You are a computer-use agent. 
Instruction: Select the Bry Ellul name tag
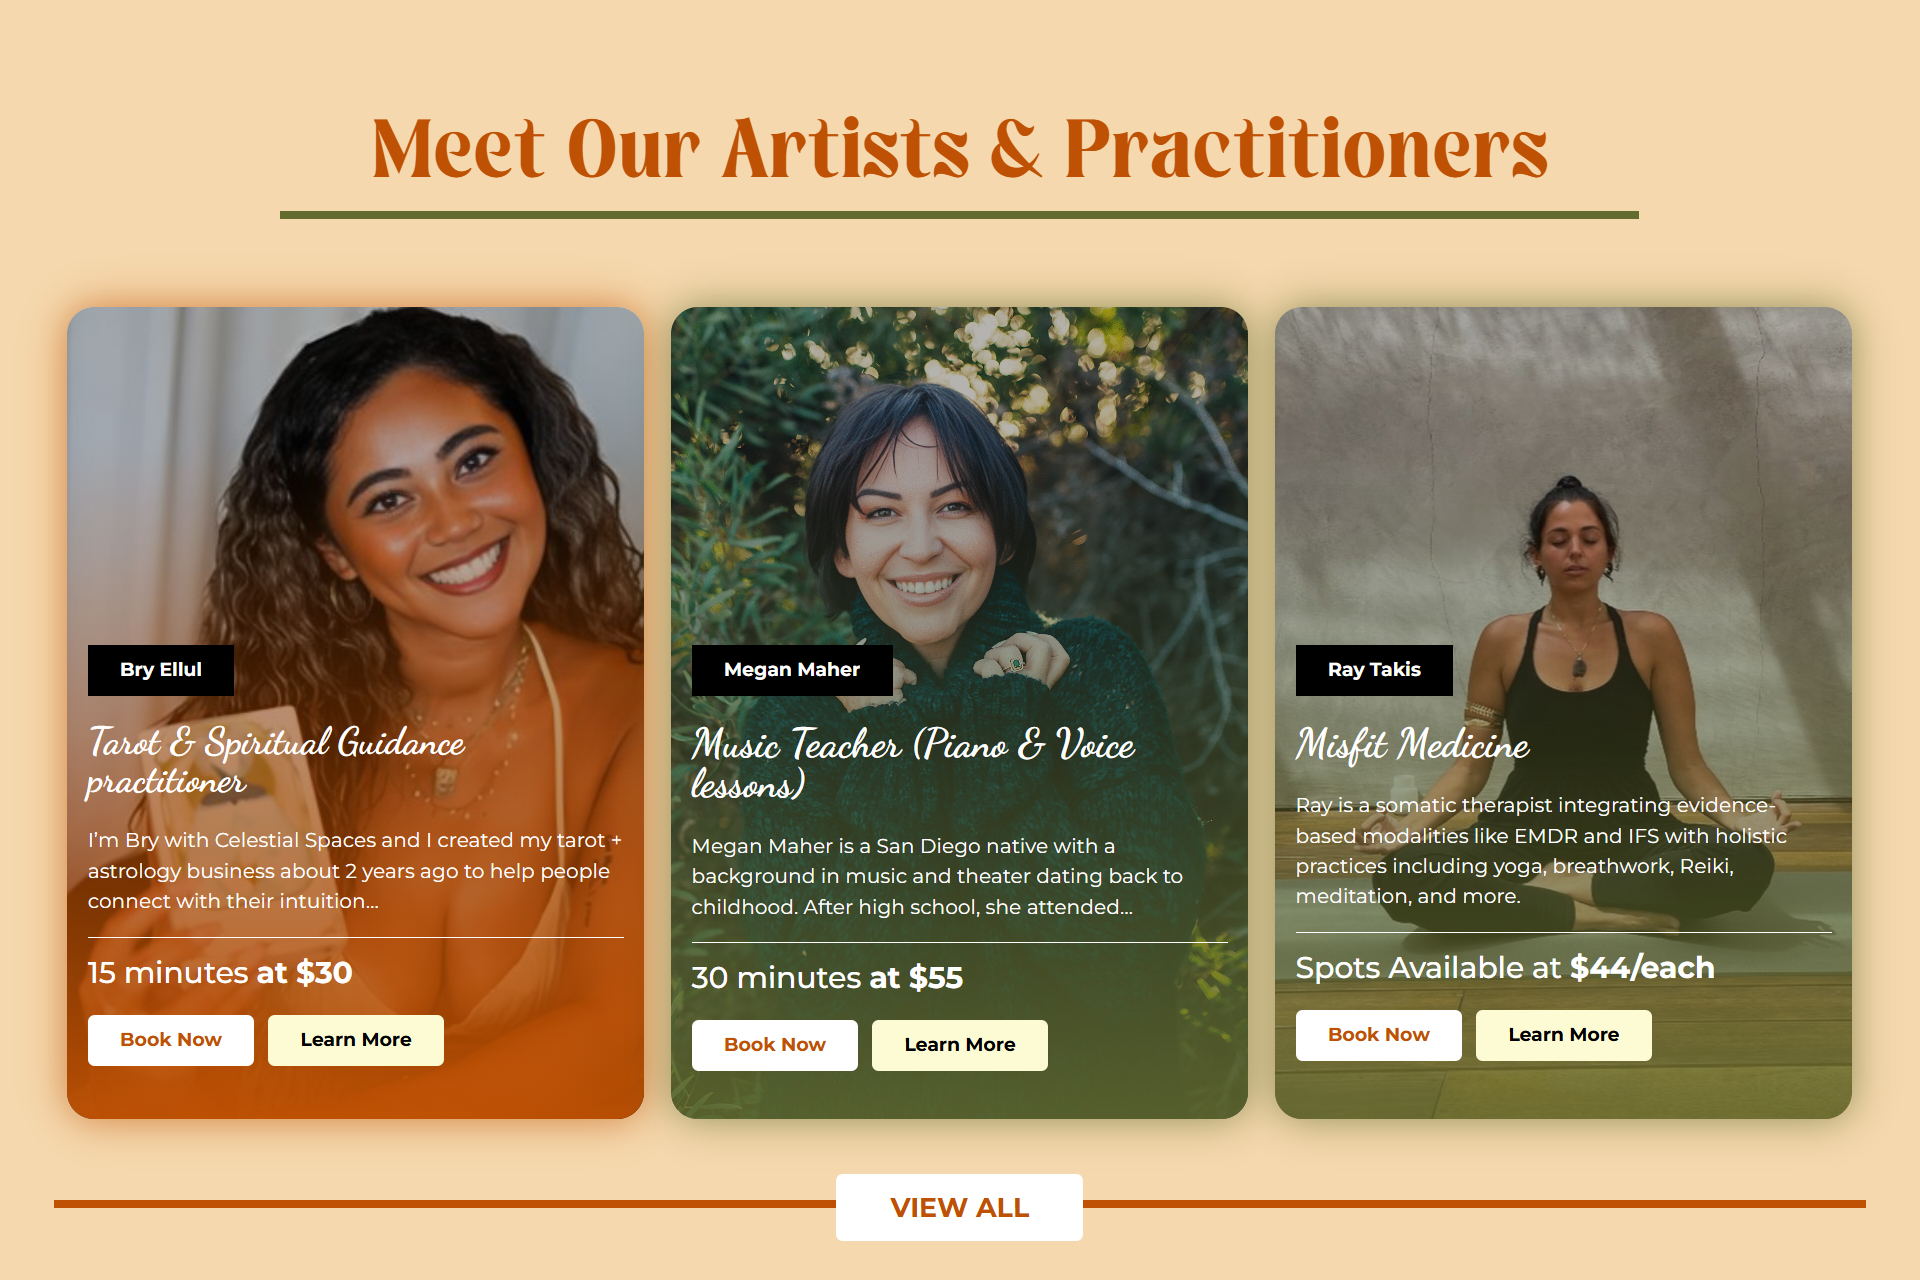161,670
